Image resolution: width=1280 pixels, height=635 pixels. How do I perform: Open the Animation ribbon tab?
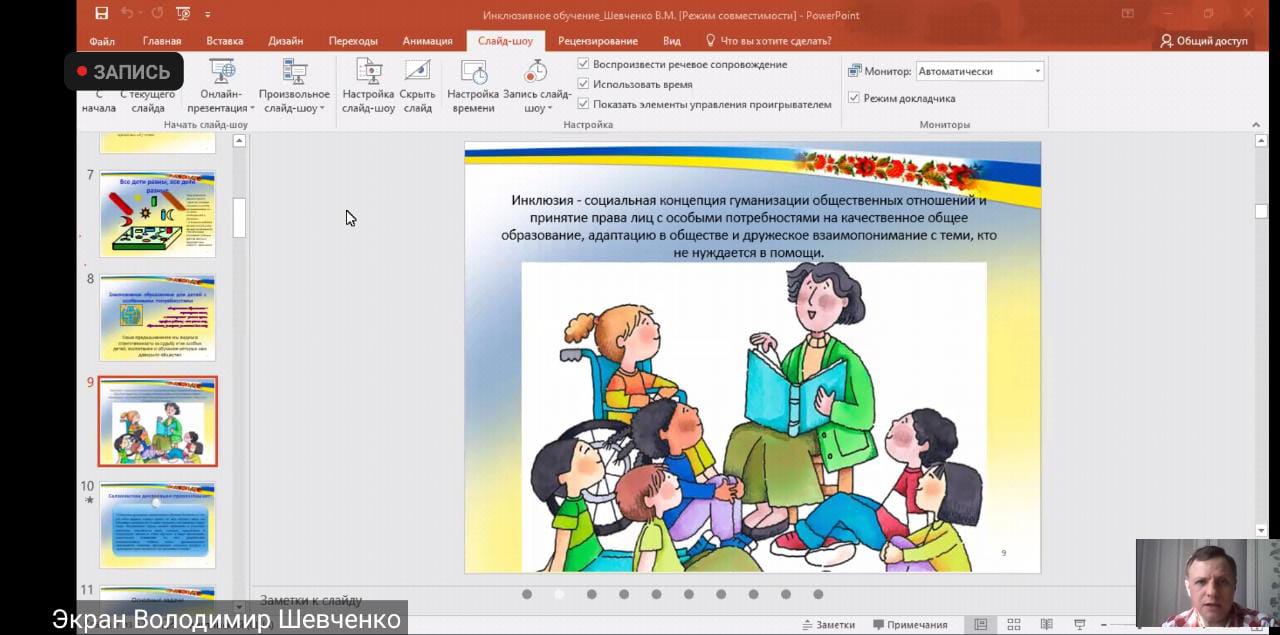point(427,41)
